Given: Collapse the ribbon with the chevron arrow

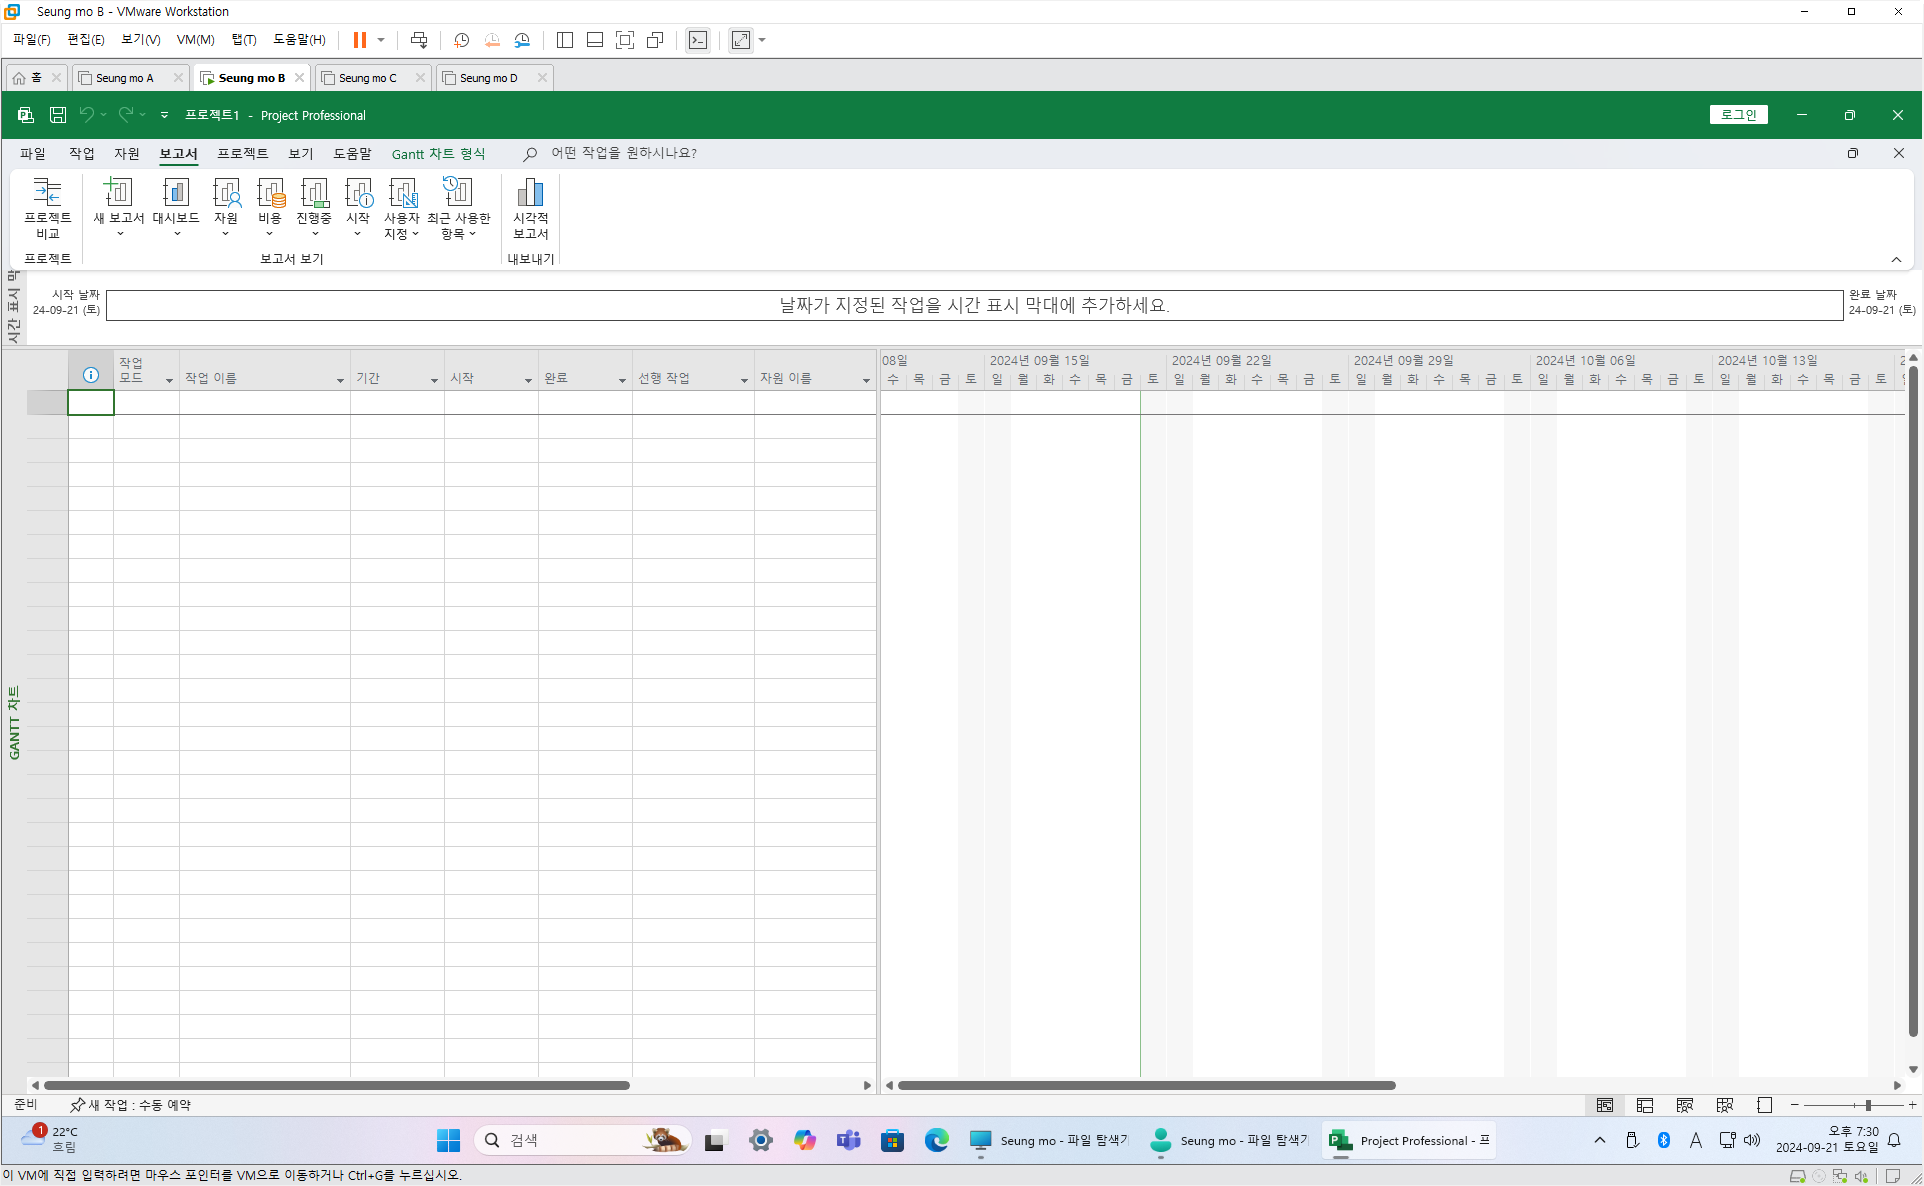Looking at the screenshot, I should (1896, 260).
